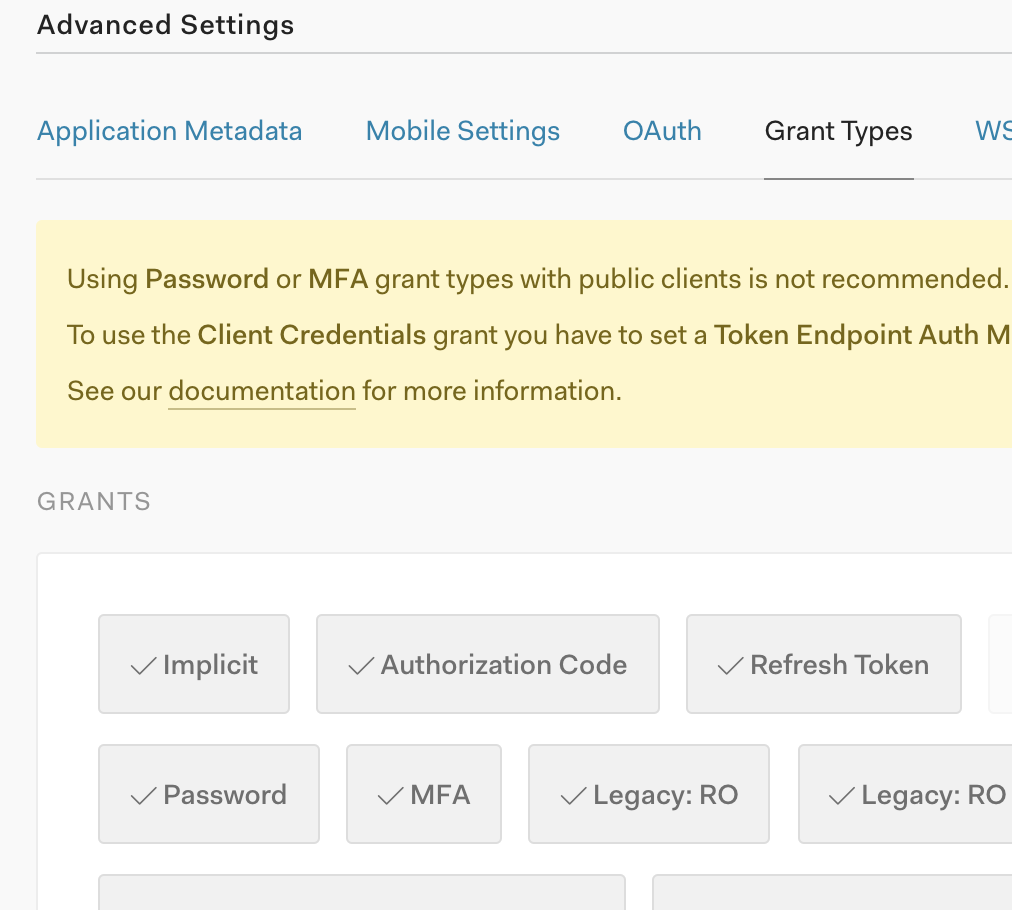Uncheck the Authorization Code grant
The width and height of the screenshot is (1012, 910).
coord(488,664)
